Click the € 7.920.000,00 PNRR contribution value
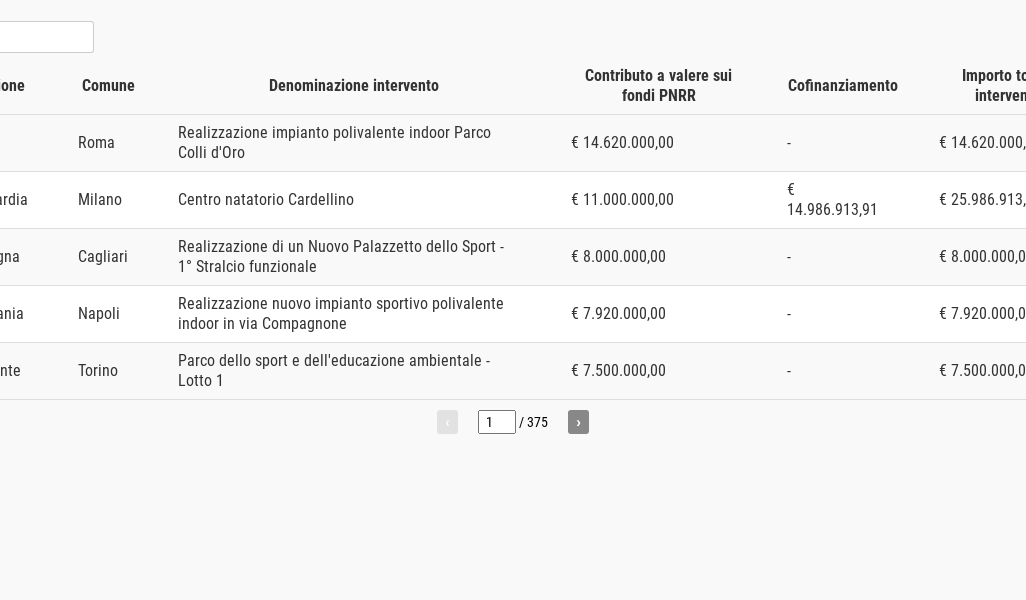The image size is (1026, 600). pyautogui.click(x=618, y=313)
